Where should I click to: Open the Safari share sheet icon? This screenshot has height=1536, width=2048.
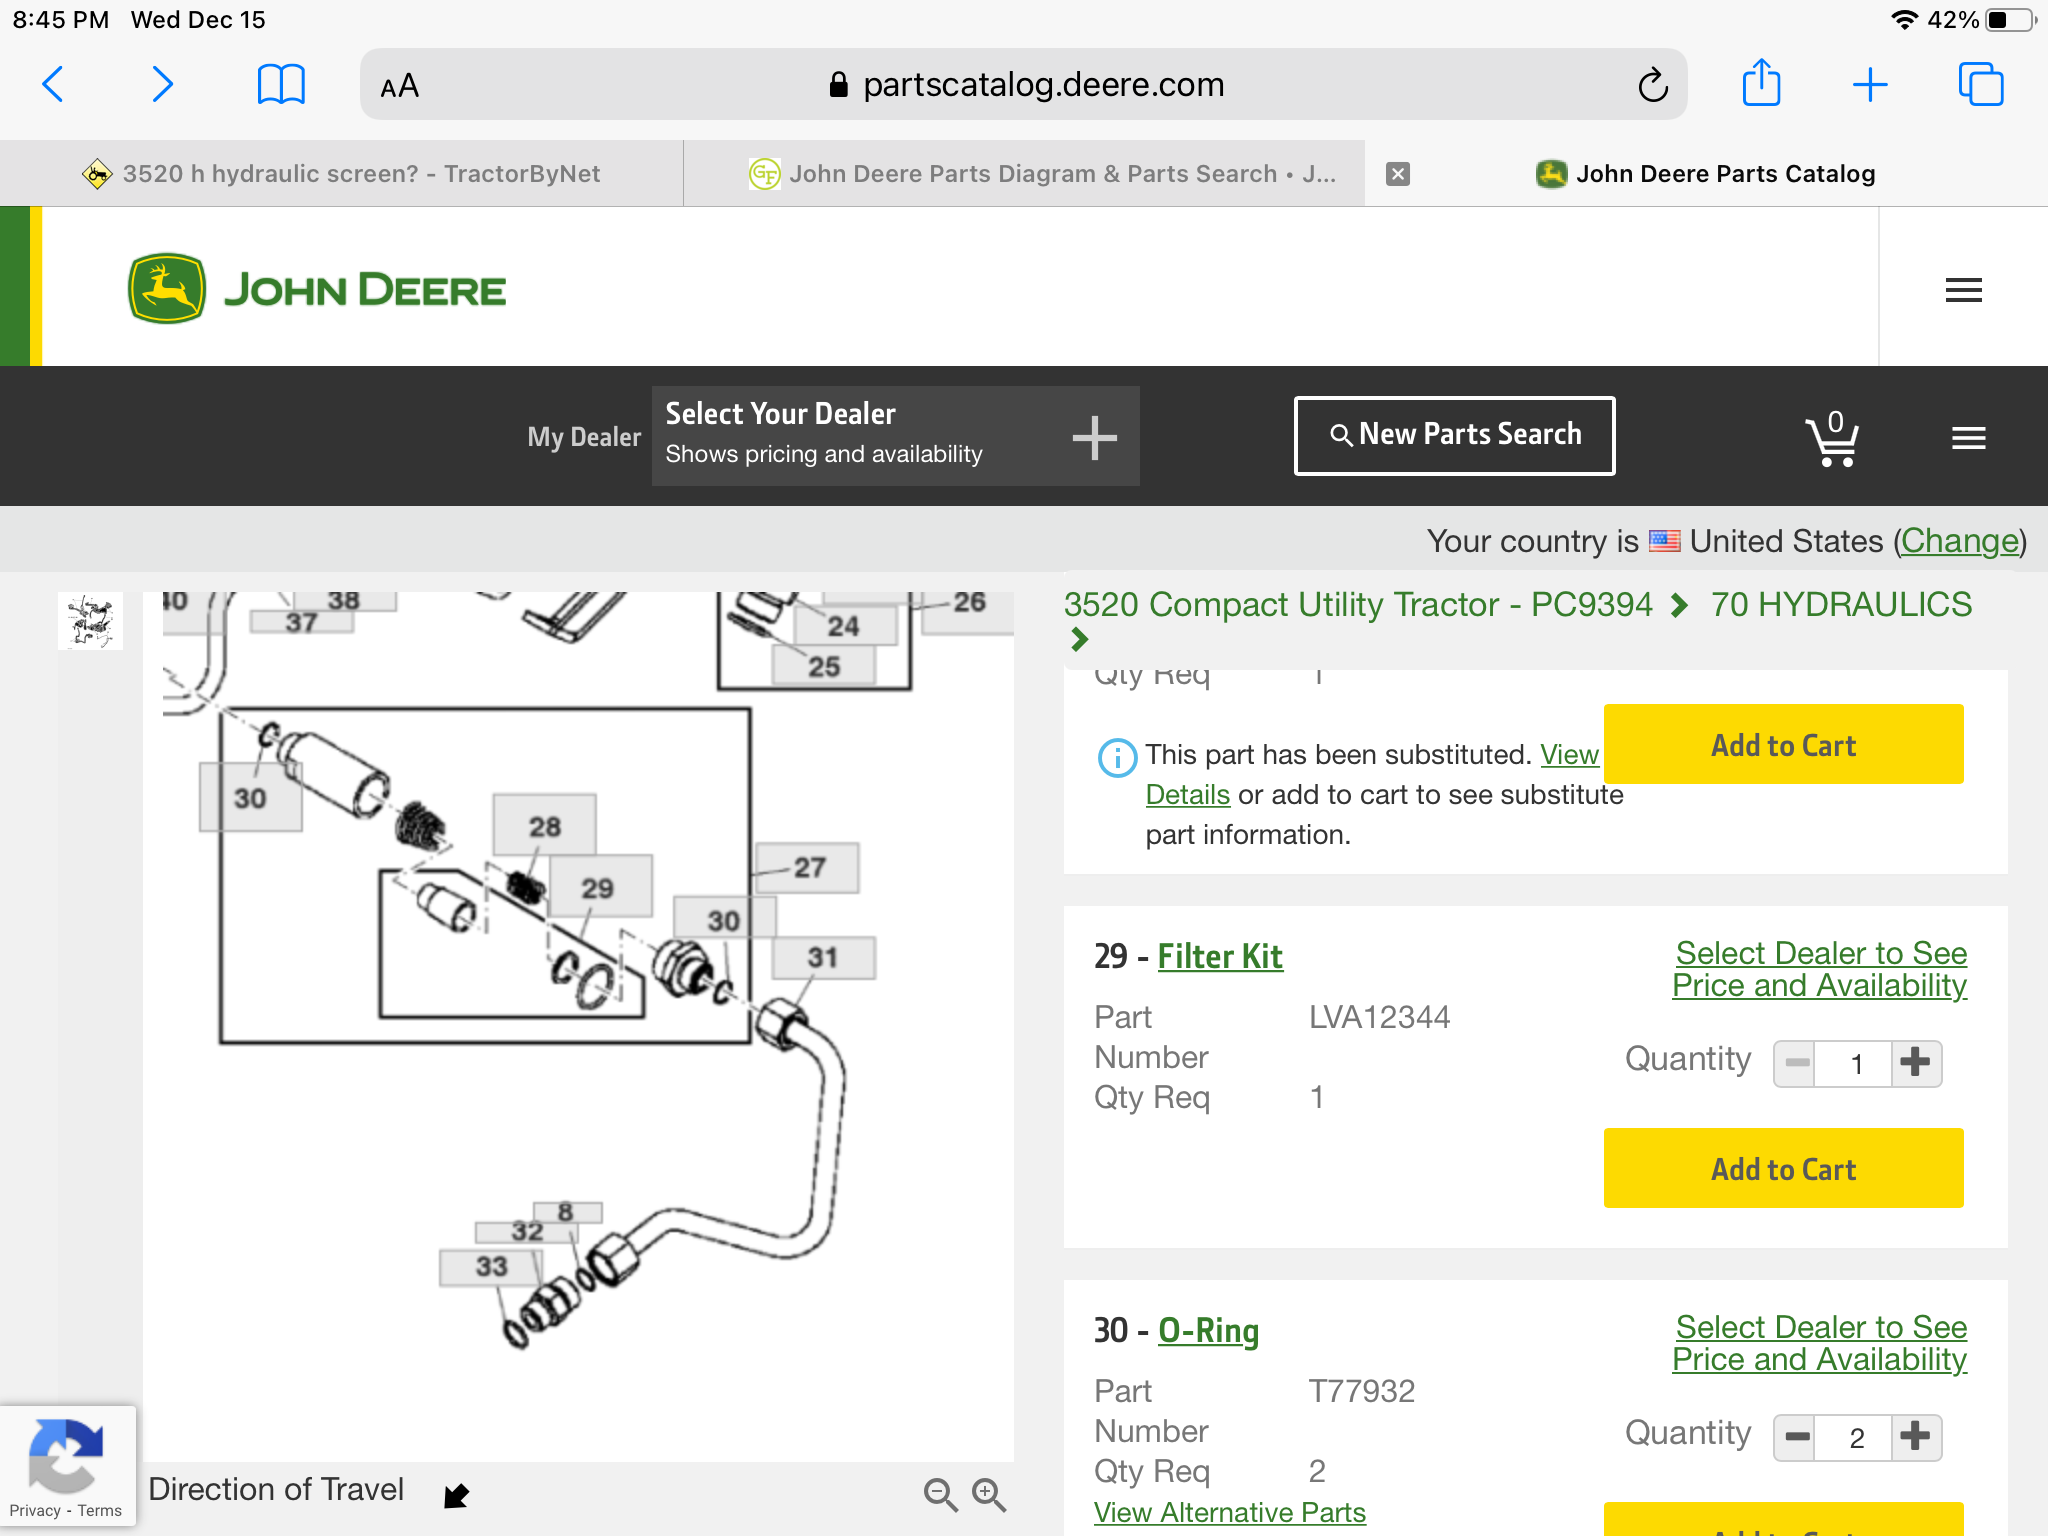click(1761, 82)
